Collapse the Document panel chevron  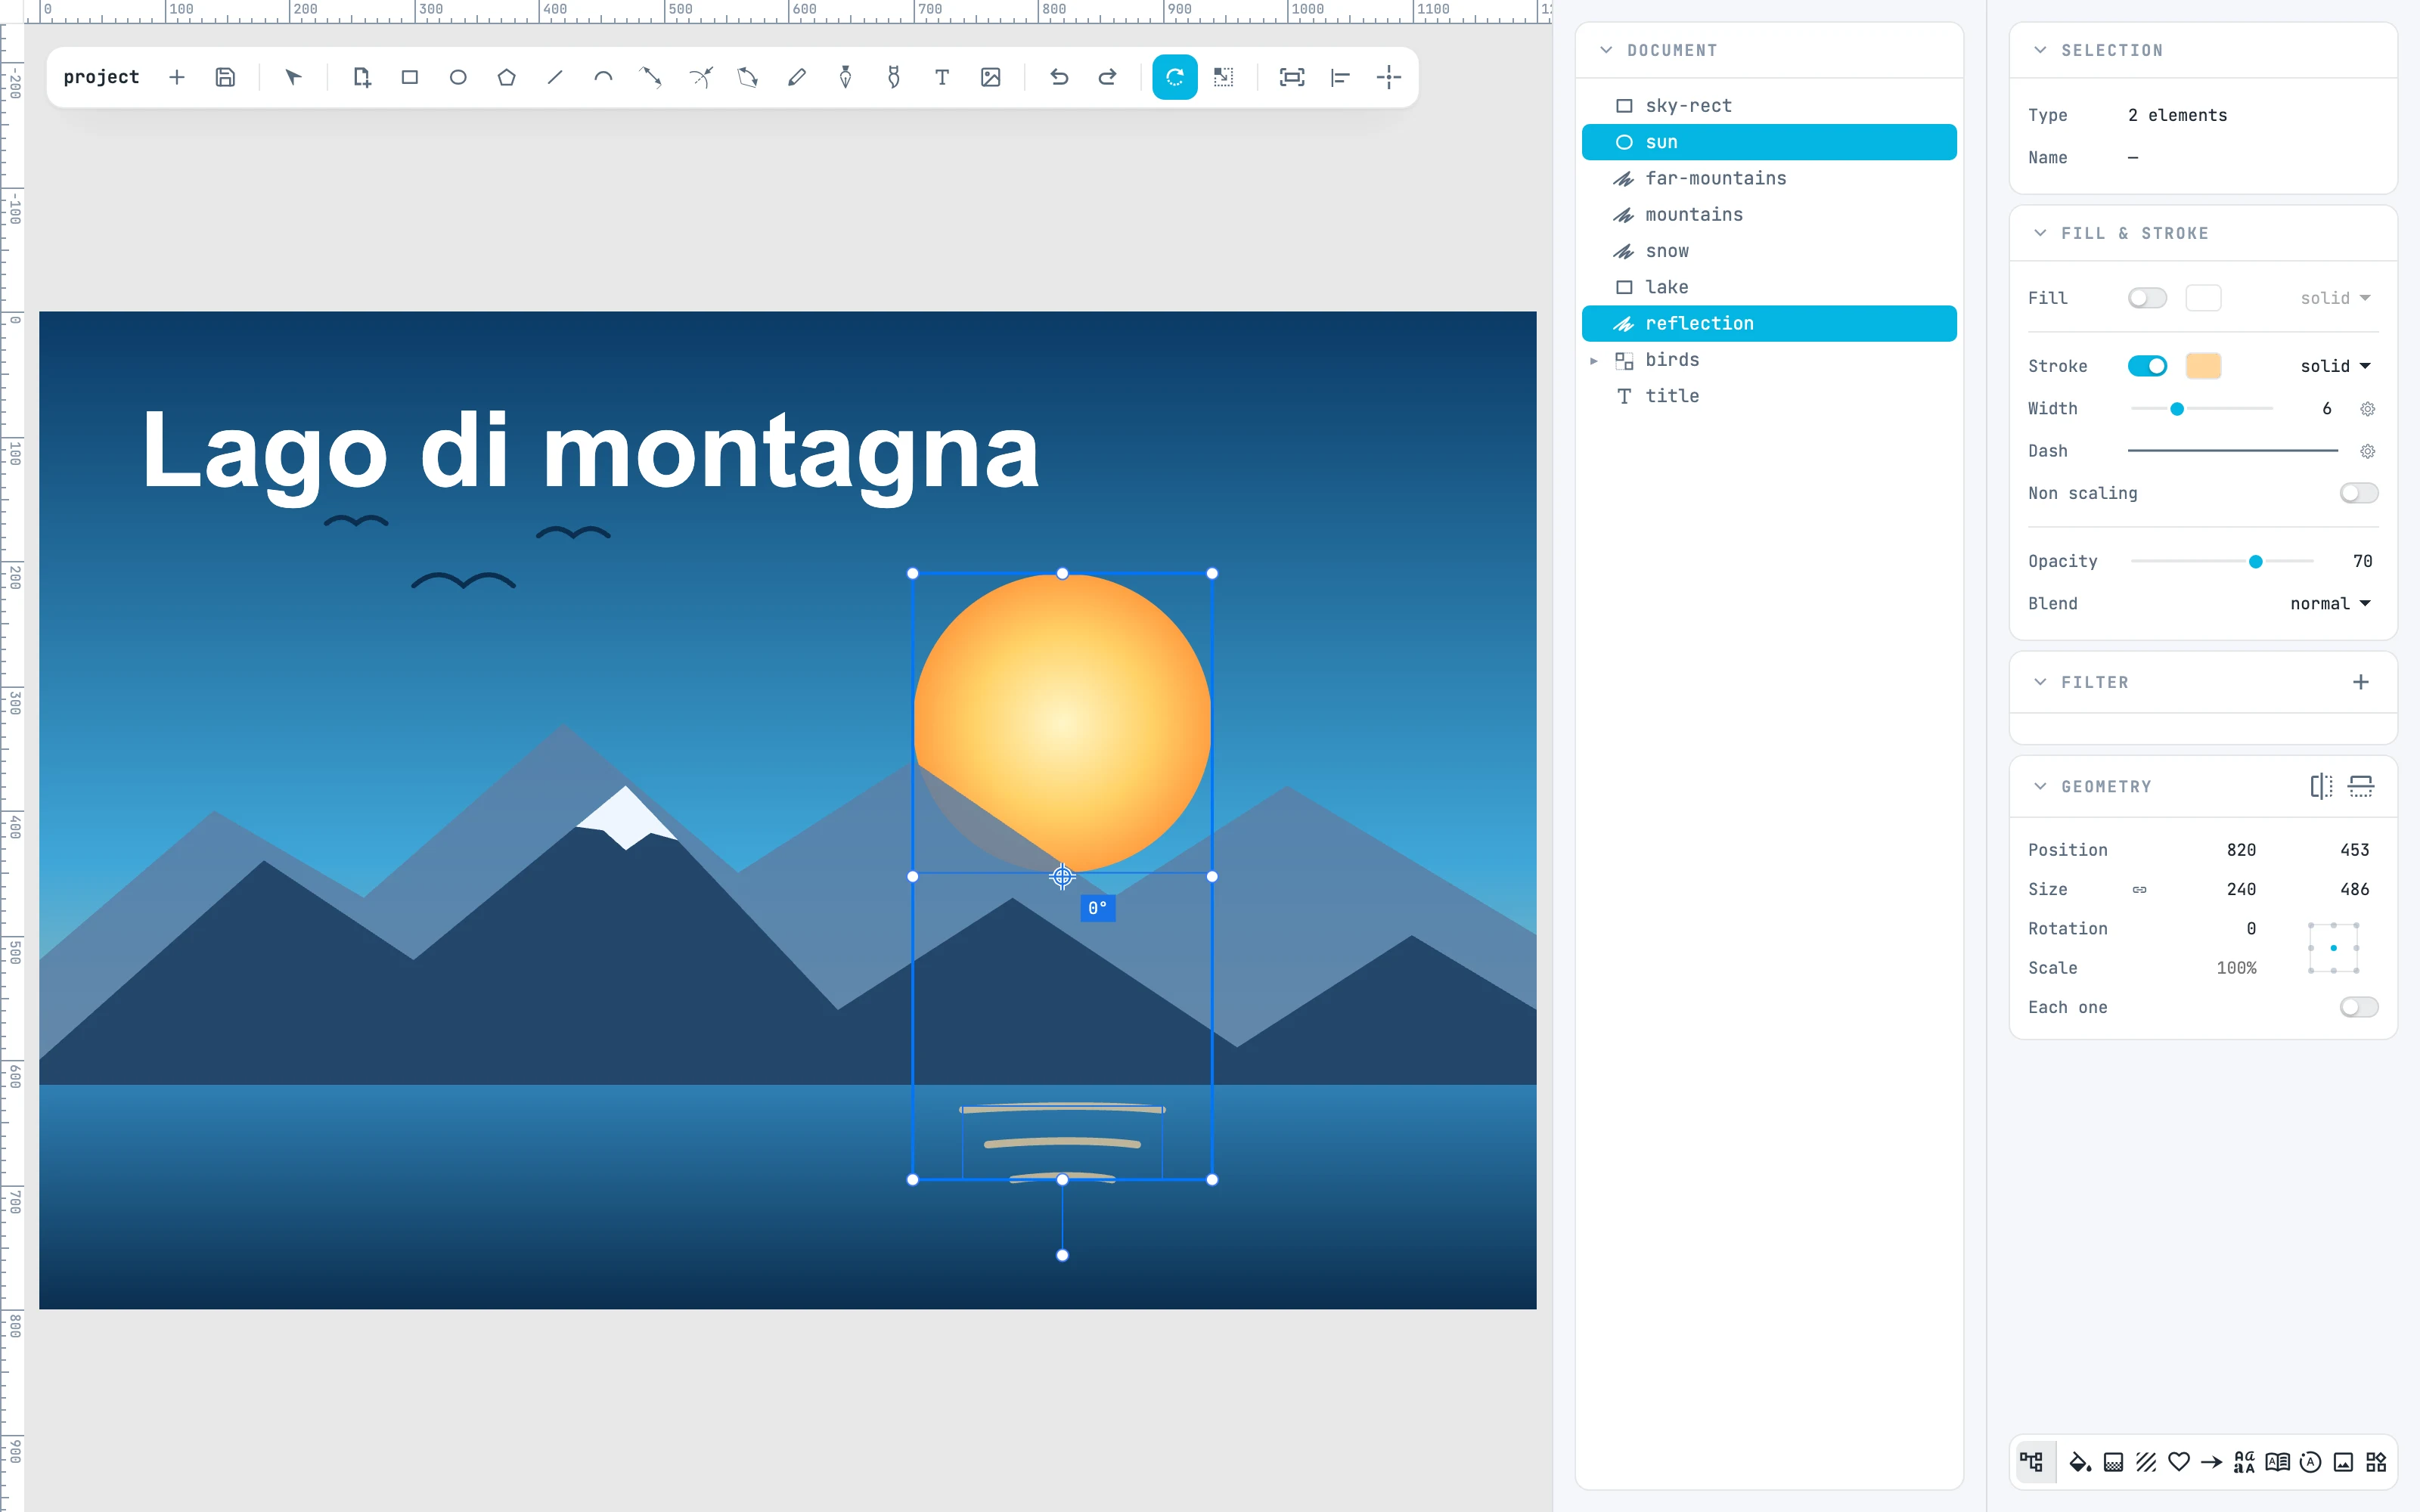(1606, 50)
